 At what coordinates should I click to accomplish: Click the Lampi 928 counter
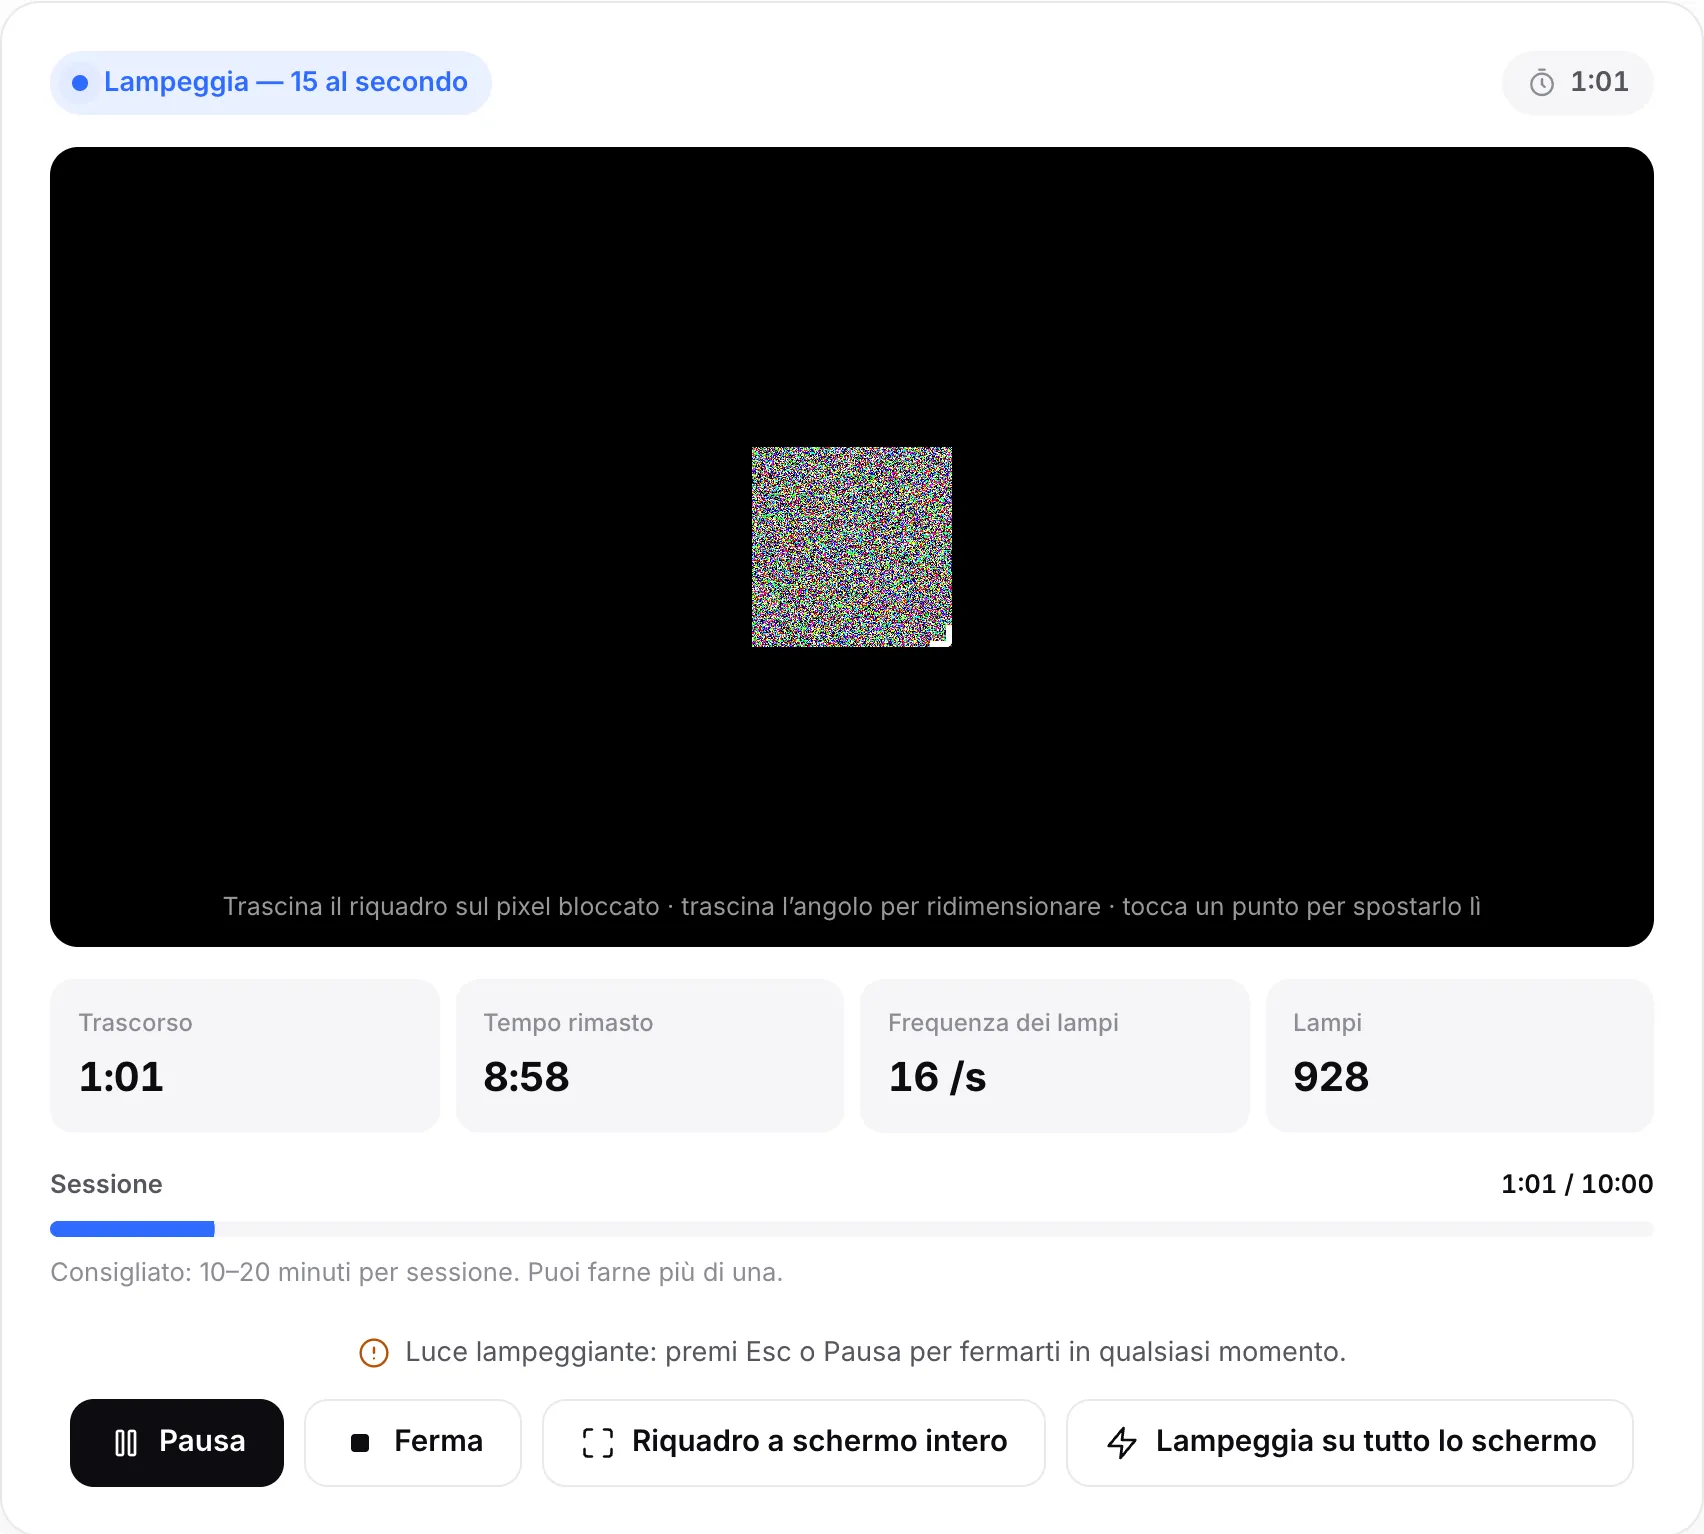1460,1056
